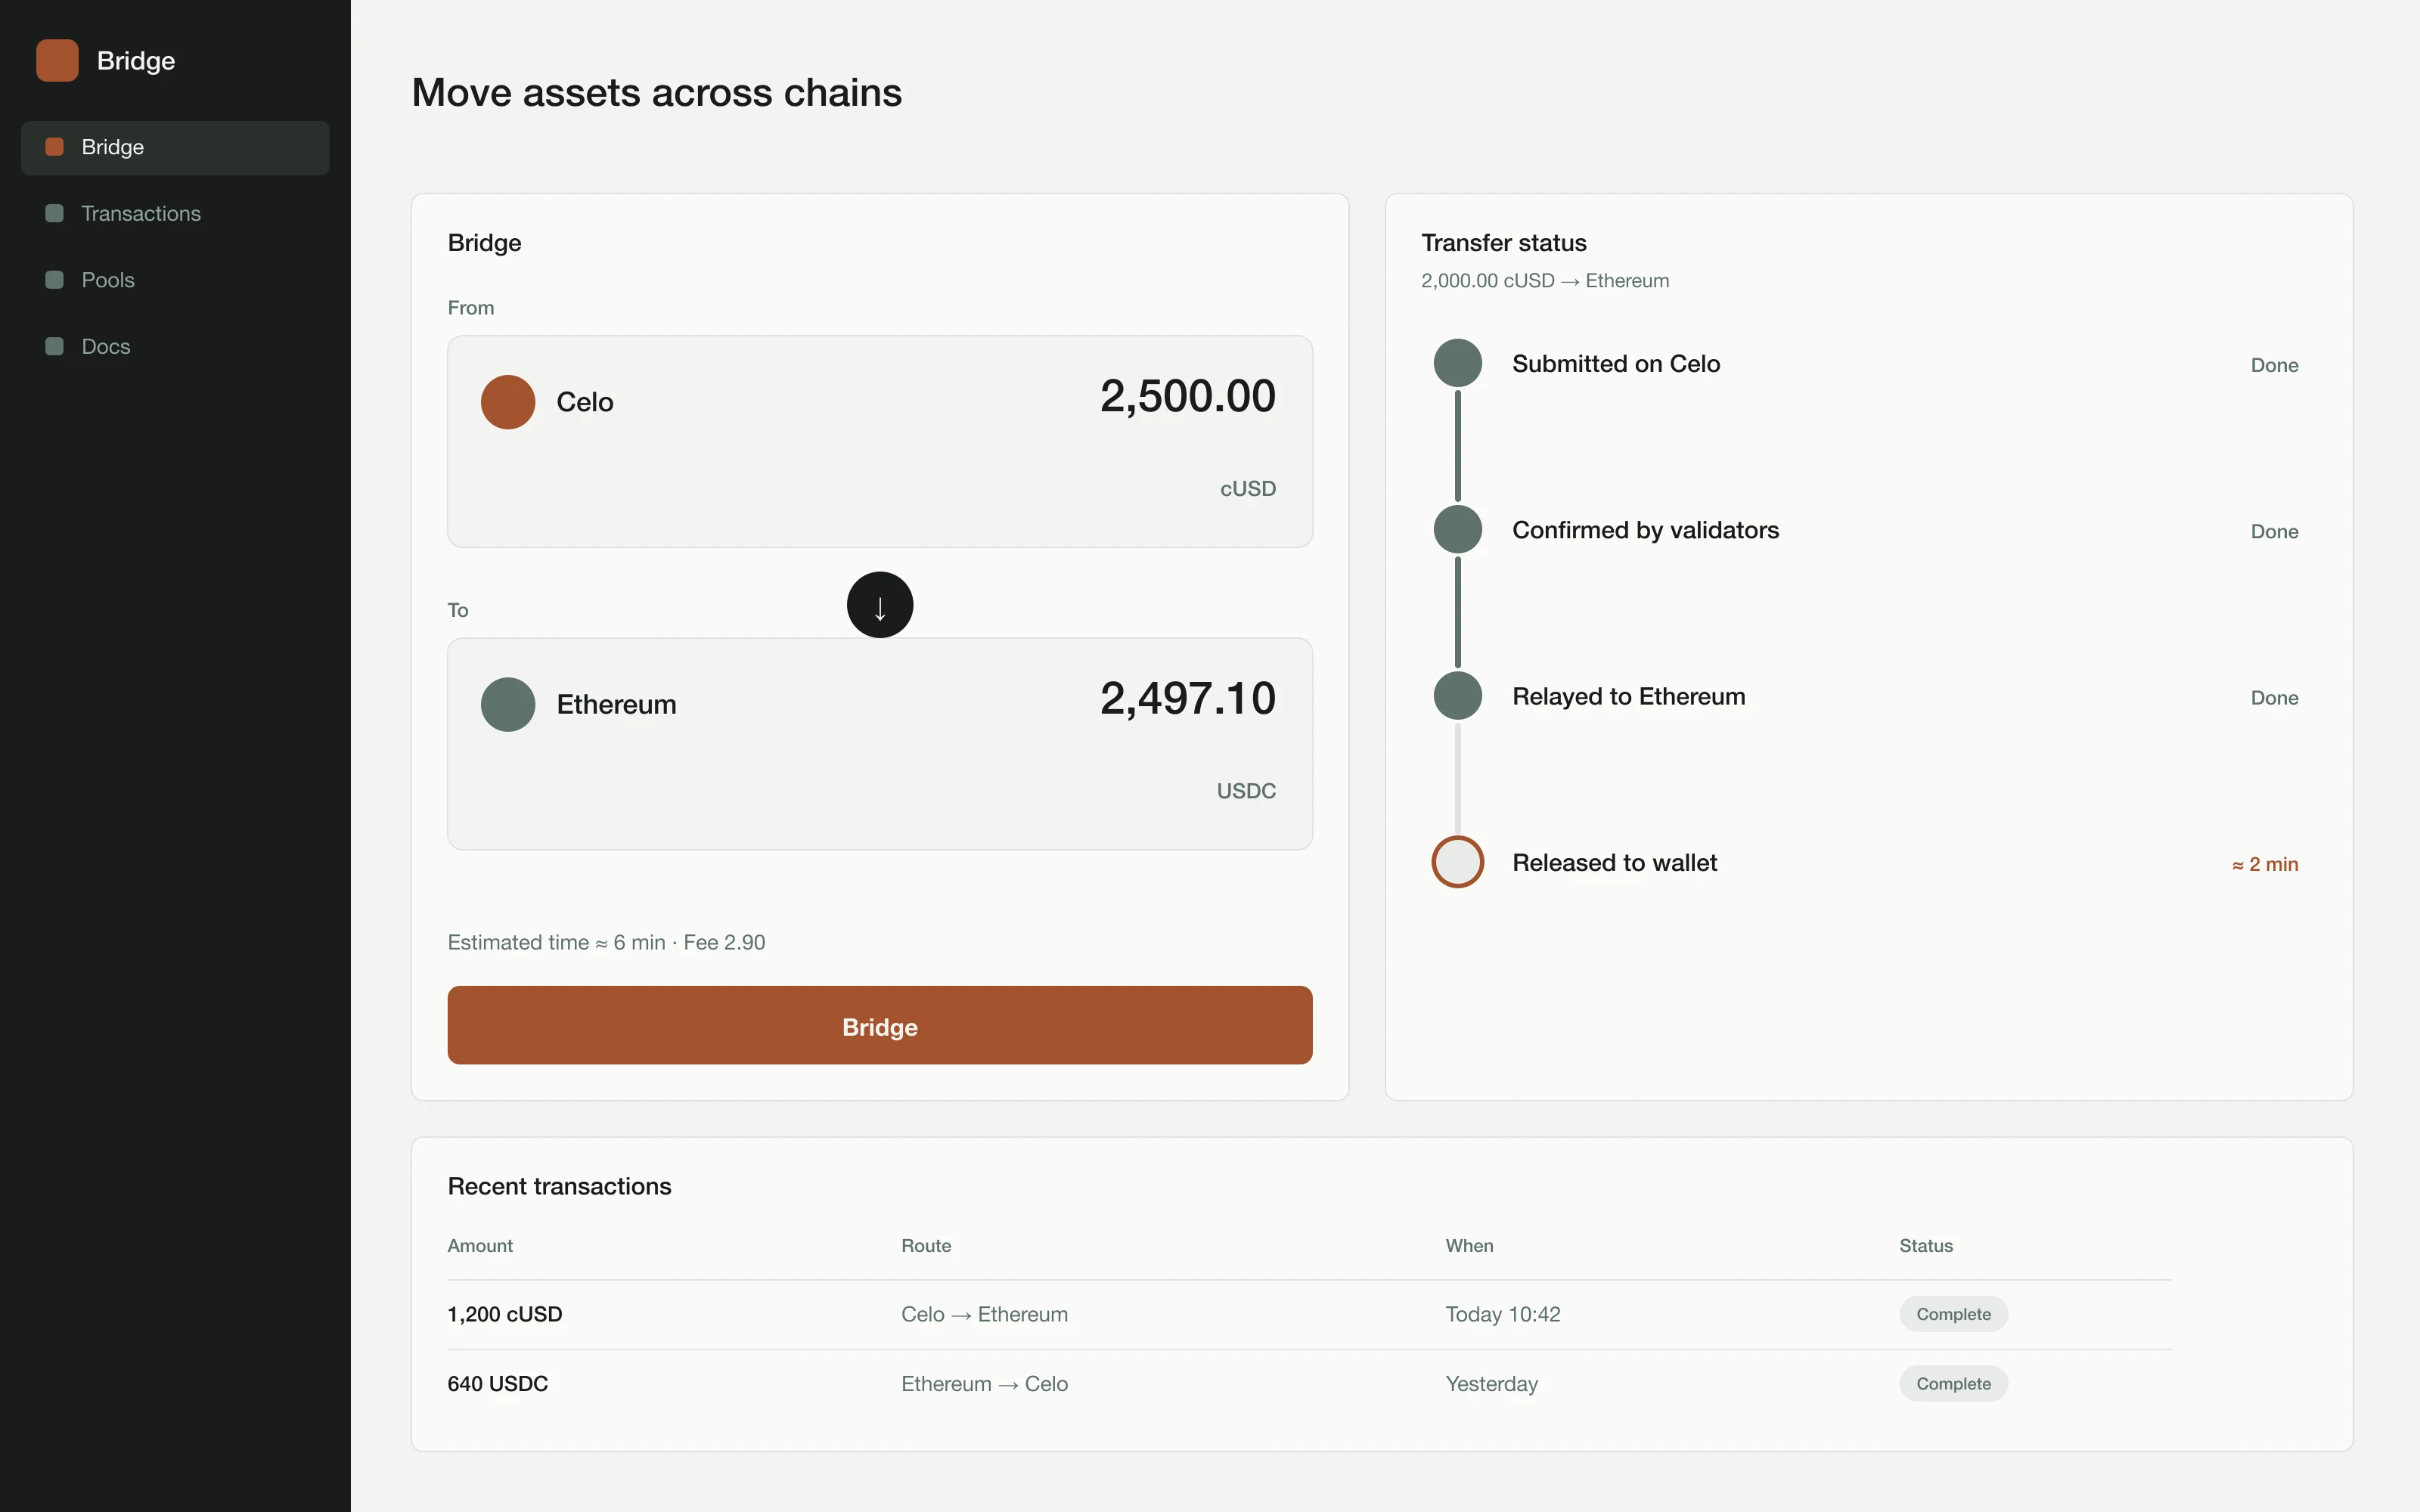Click the estimated time and fee line

(606, 943)
